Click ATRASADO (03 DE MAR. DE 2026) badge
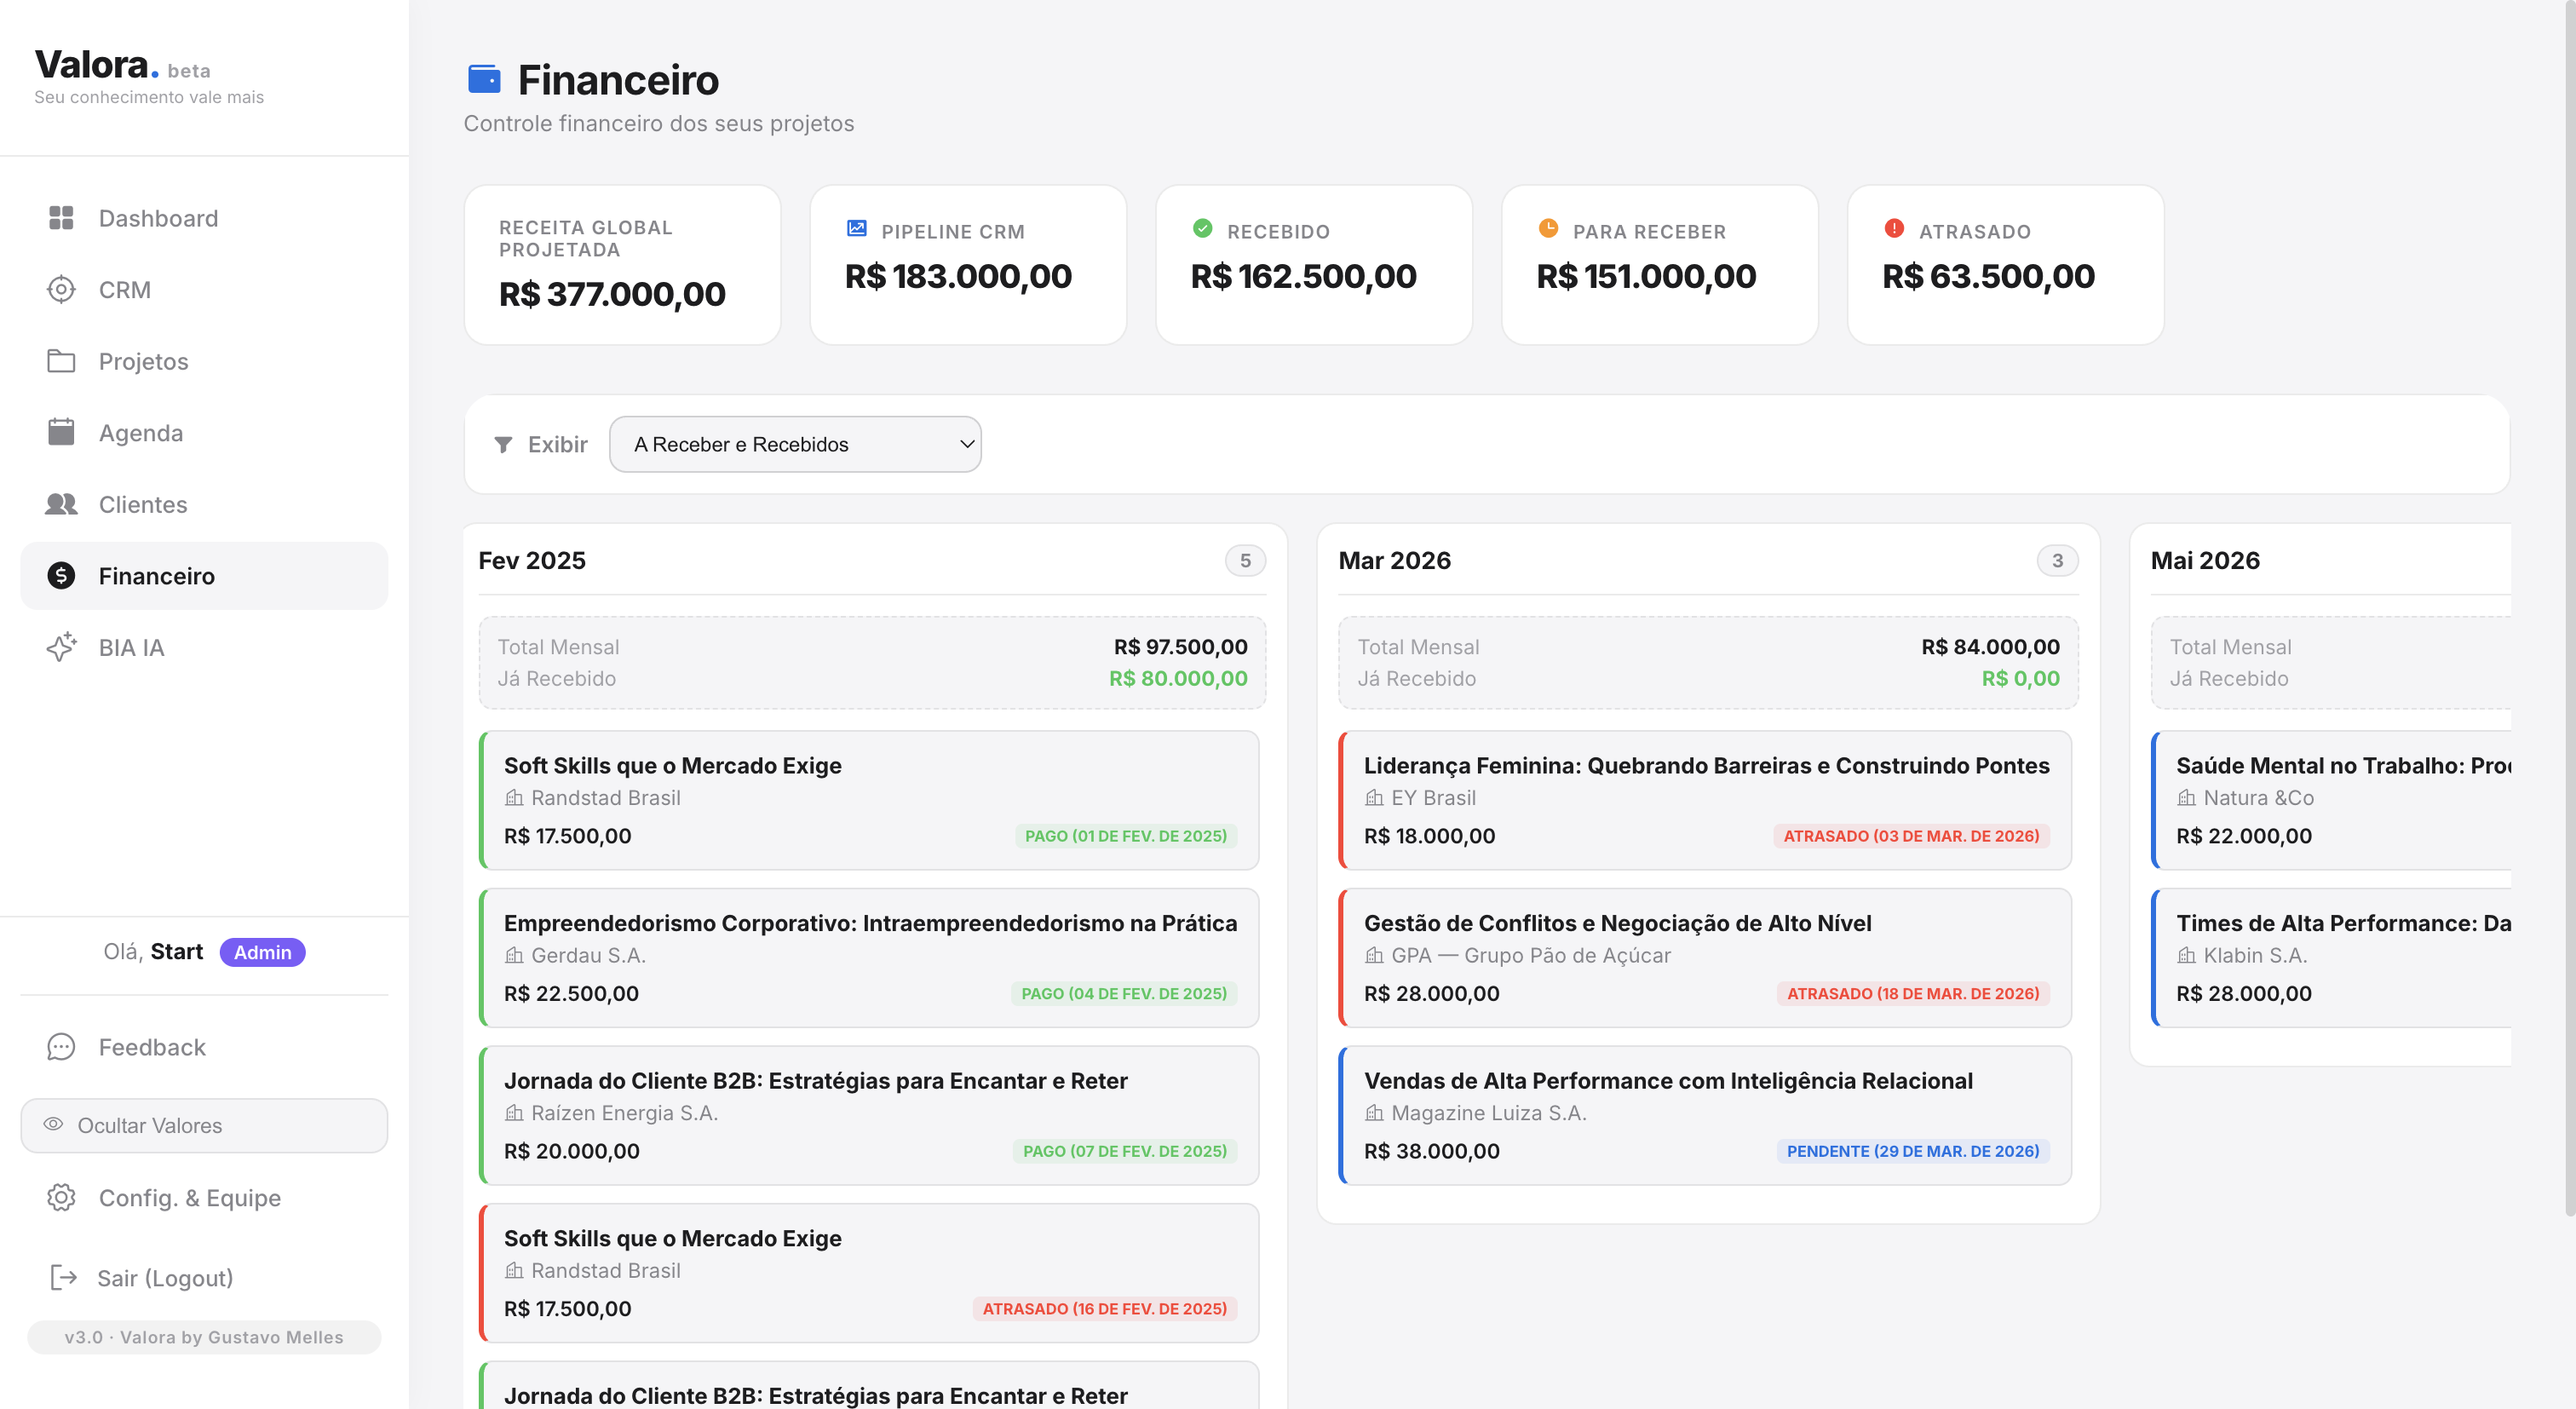Image resolution: width=2576 pixels, height=1409 pixels. (1912, 836)
